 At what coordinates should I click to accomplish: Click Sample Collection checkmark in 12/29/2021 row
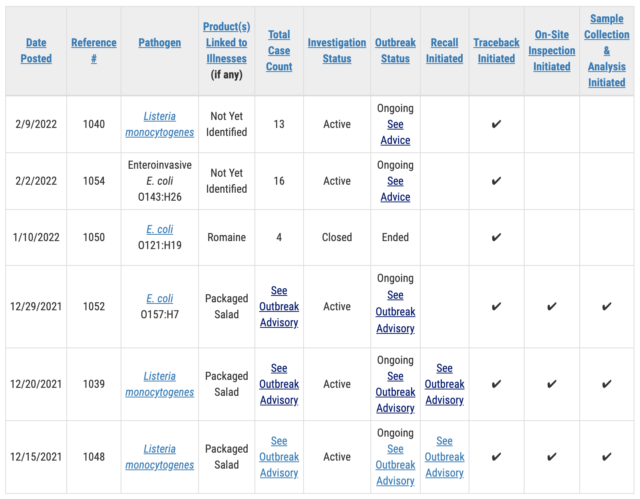(607, 306)
